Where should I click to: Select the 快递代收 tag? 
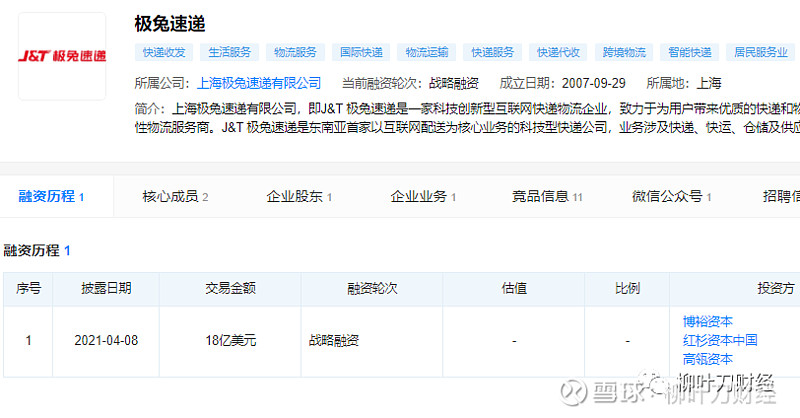(558, 52)
